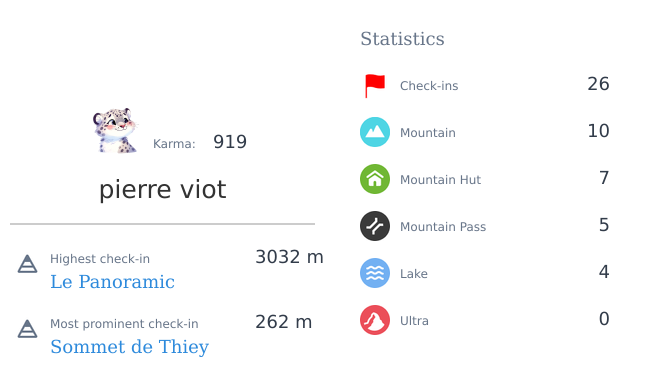Viewport: 650px width, 385px height.
Task: Click the red Check-ins flag icon
Action: (375, 86)
